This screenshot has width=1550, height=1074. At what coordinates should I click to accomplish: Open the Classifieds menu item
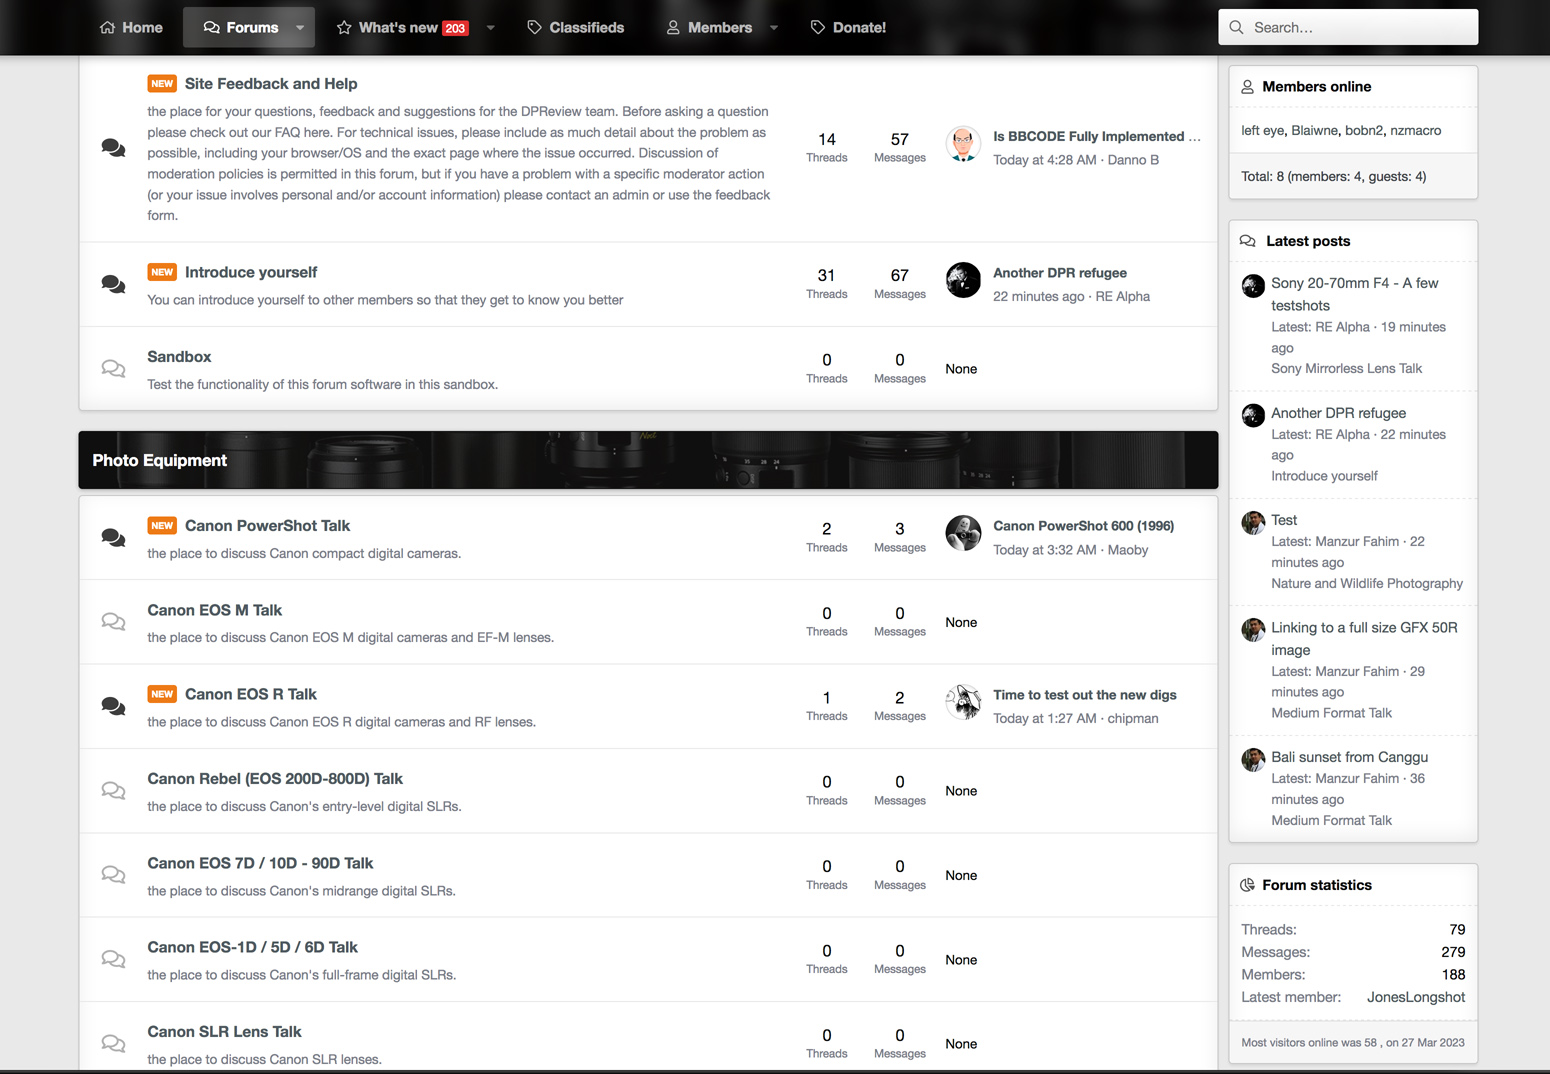coord(576,28)
